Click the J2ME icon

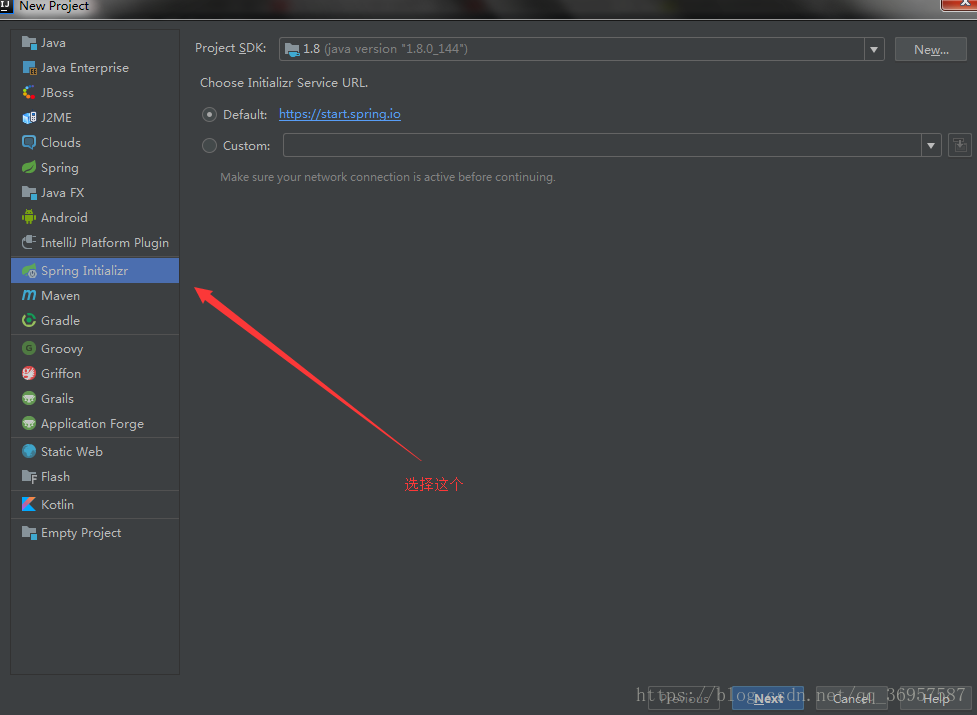[29, 118]
